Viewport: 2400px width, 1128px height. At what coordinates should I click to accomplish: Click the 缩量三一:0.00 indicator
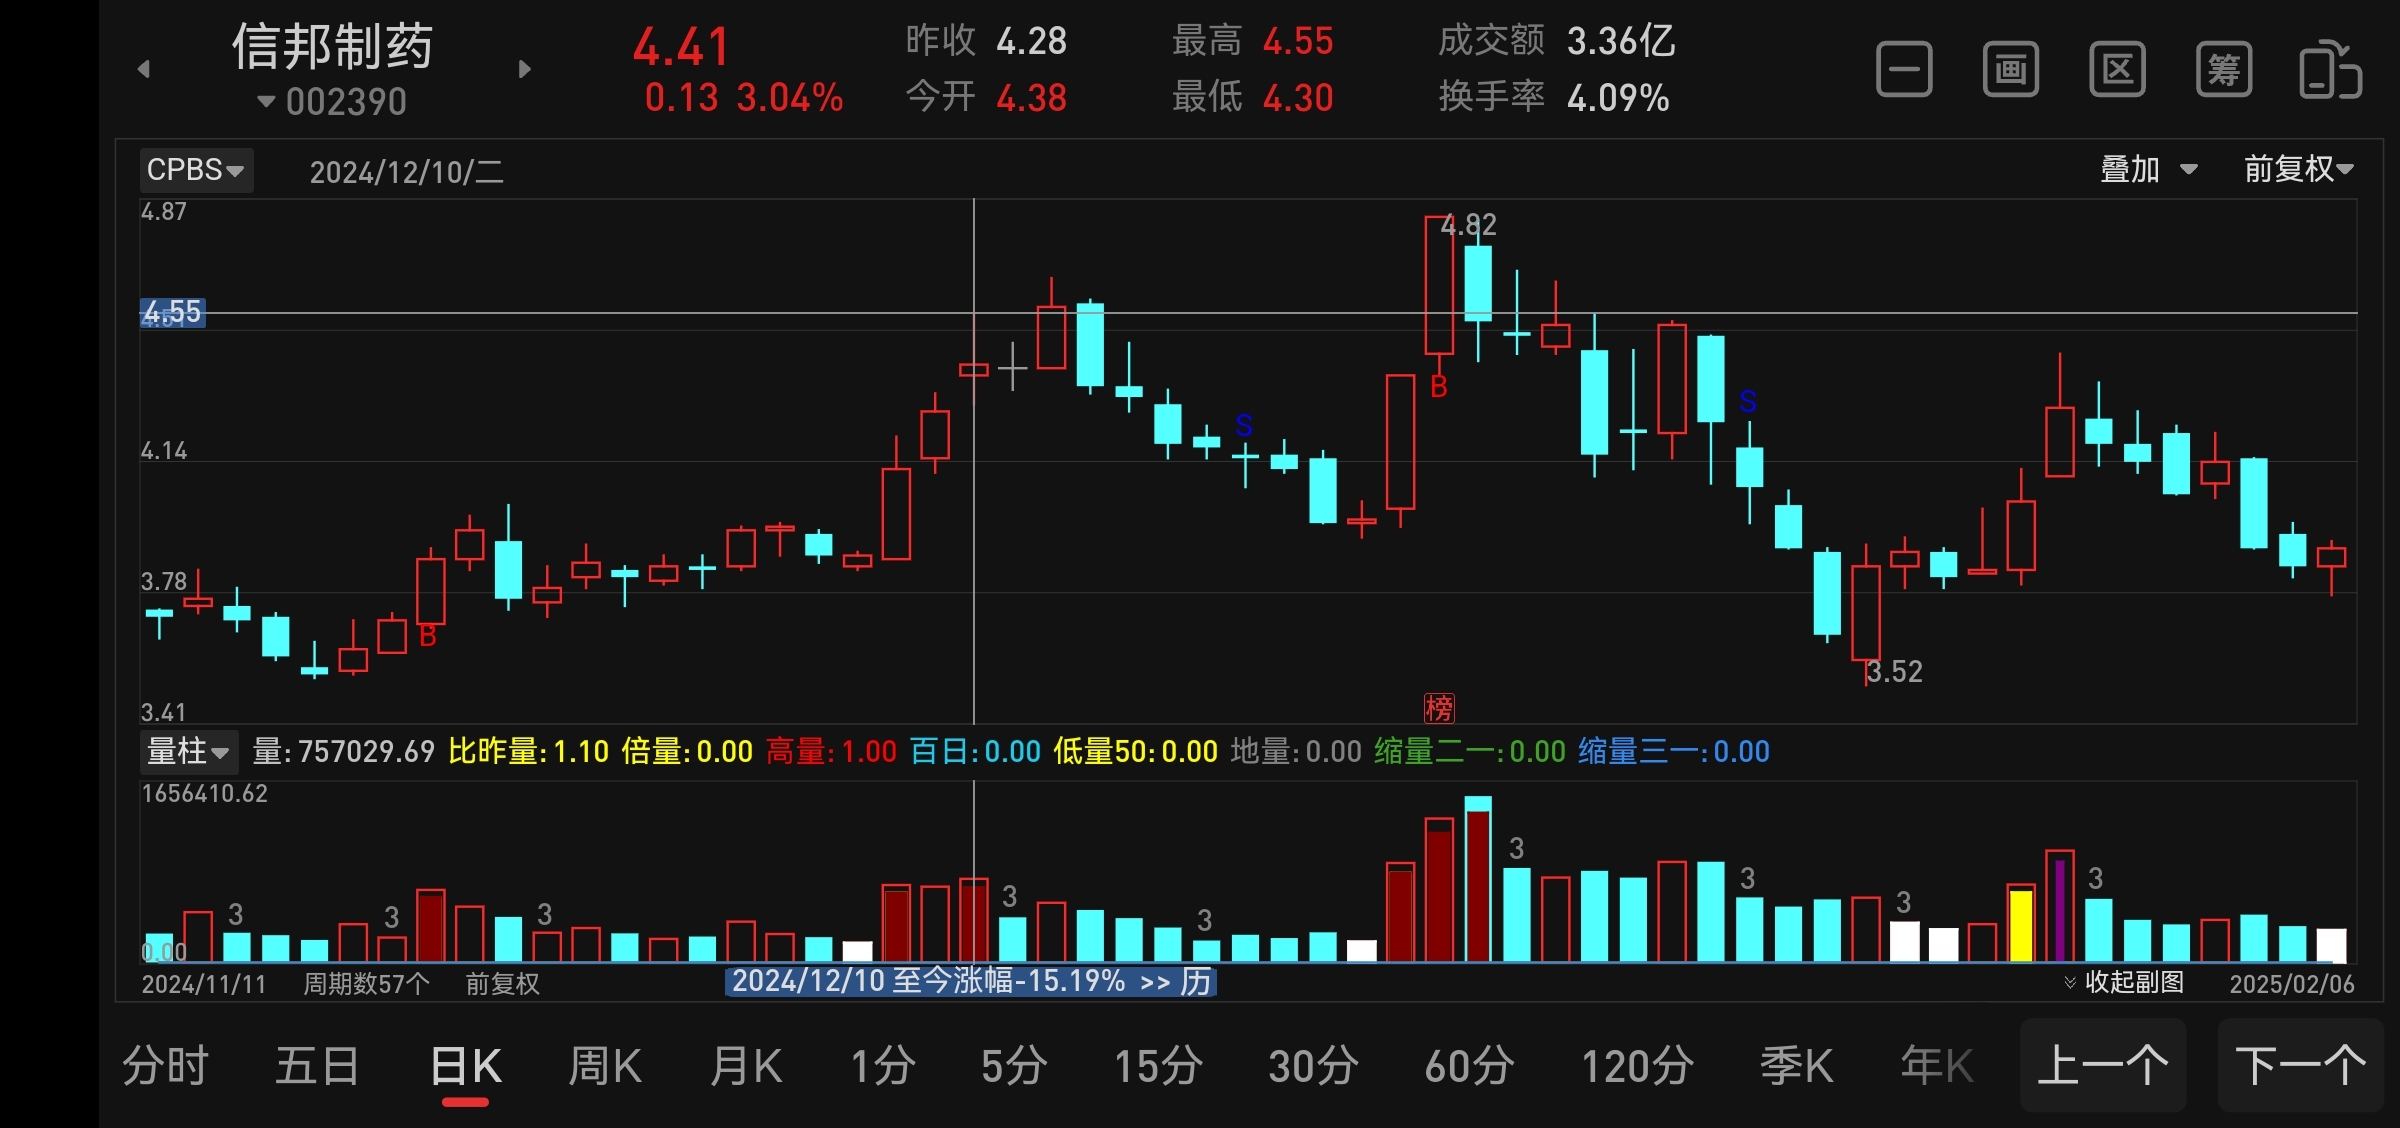tap(1675, 751)
